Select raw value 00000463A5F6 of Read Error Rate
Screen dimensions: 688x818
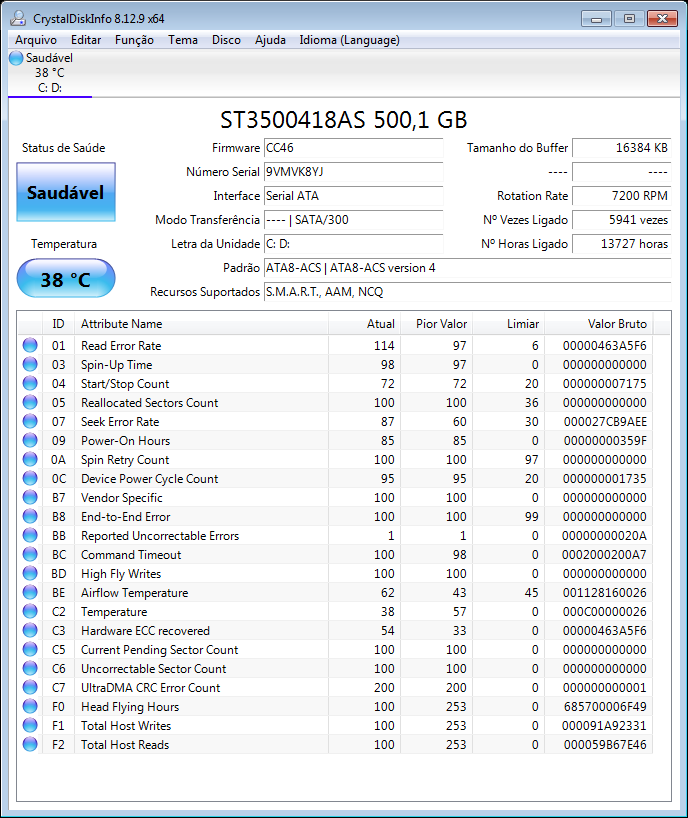[x=605, y=345]
